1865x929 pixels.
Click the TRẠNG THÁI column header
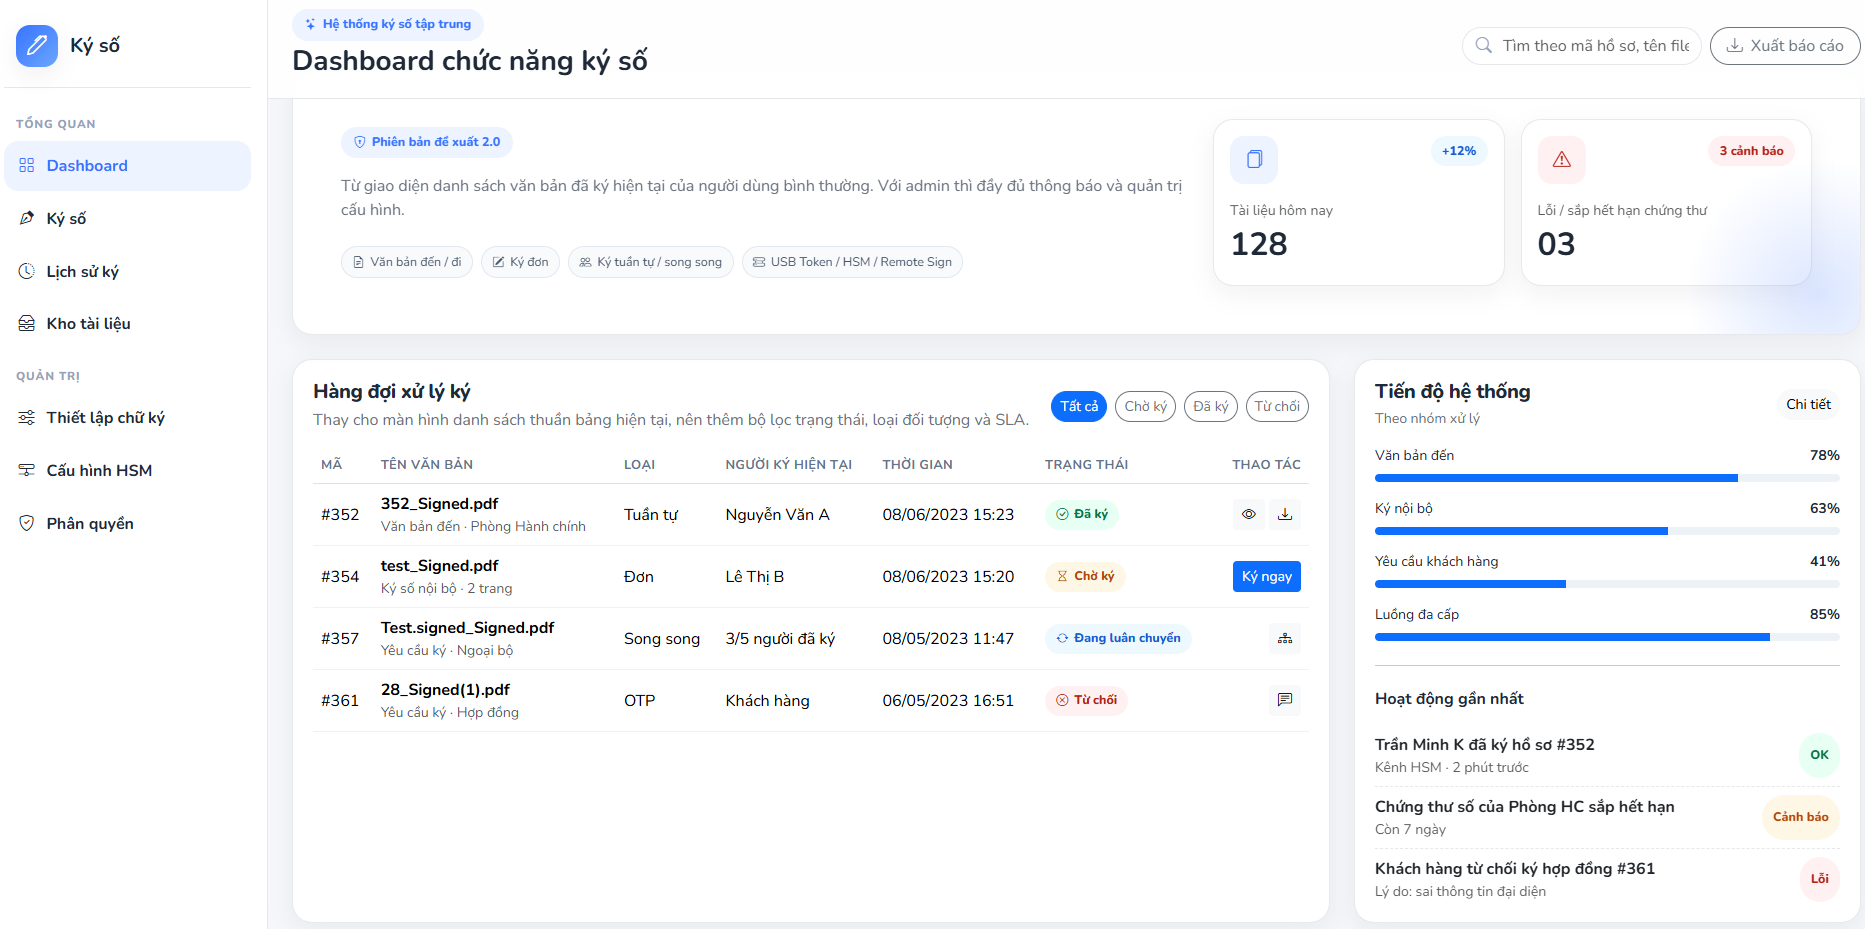click(1086, 465)
